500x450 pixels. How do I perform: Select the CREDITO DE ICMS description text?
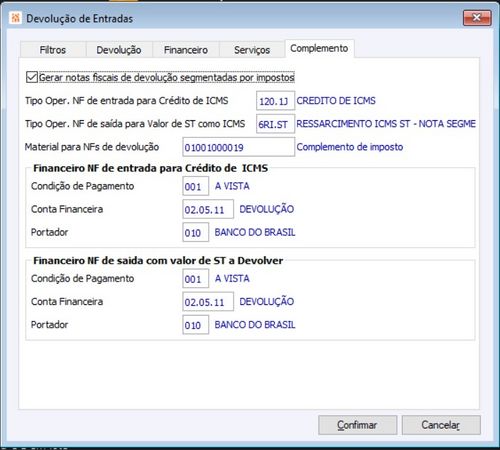(336, 101)
